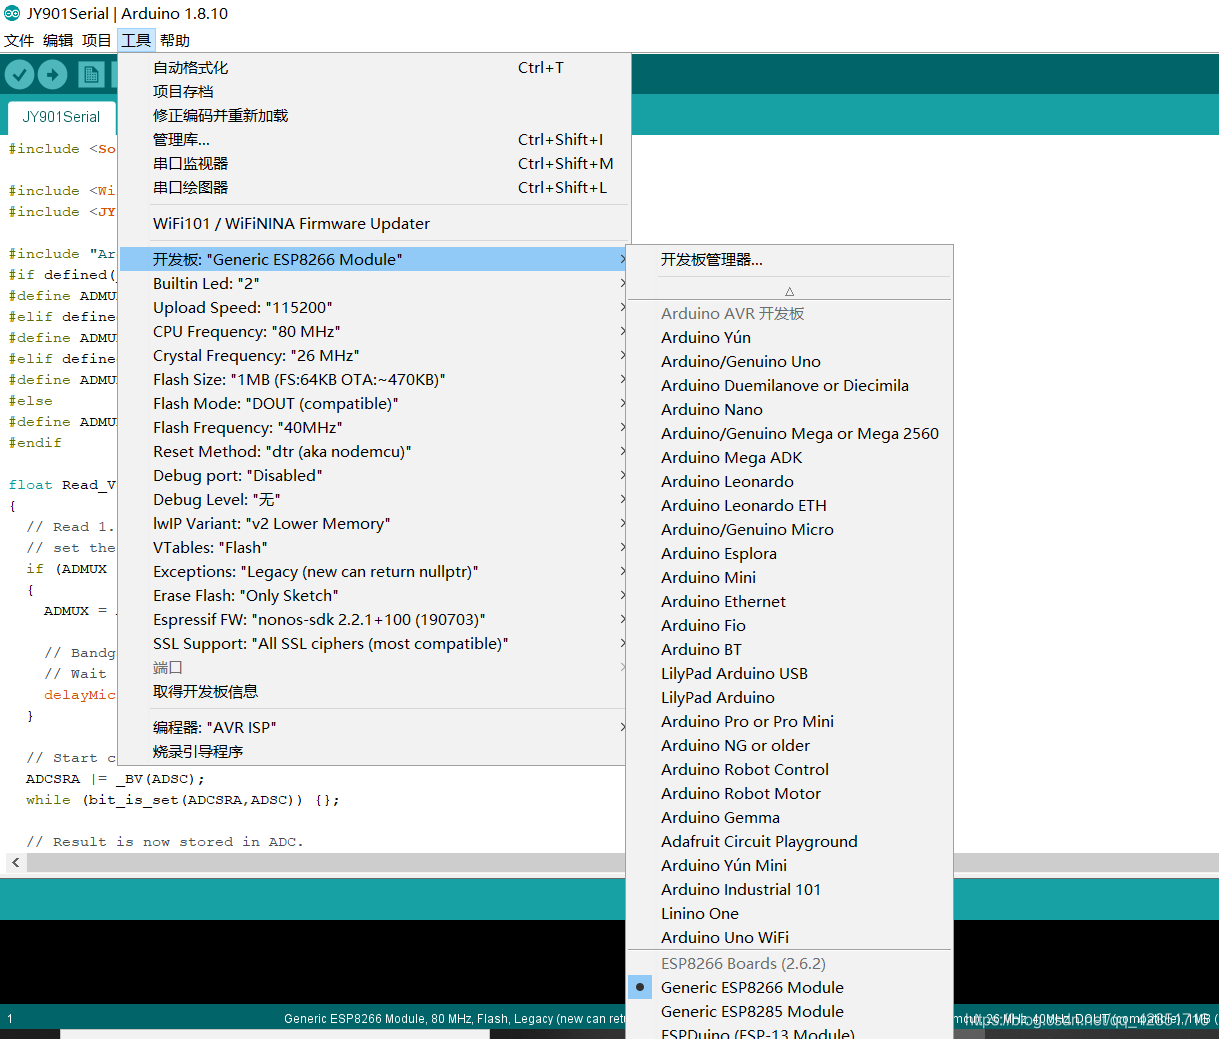The image size is (1219, 1039).
Task: Open the Debug Level submenu
Action: 374,499
